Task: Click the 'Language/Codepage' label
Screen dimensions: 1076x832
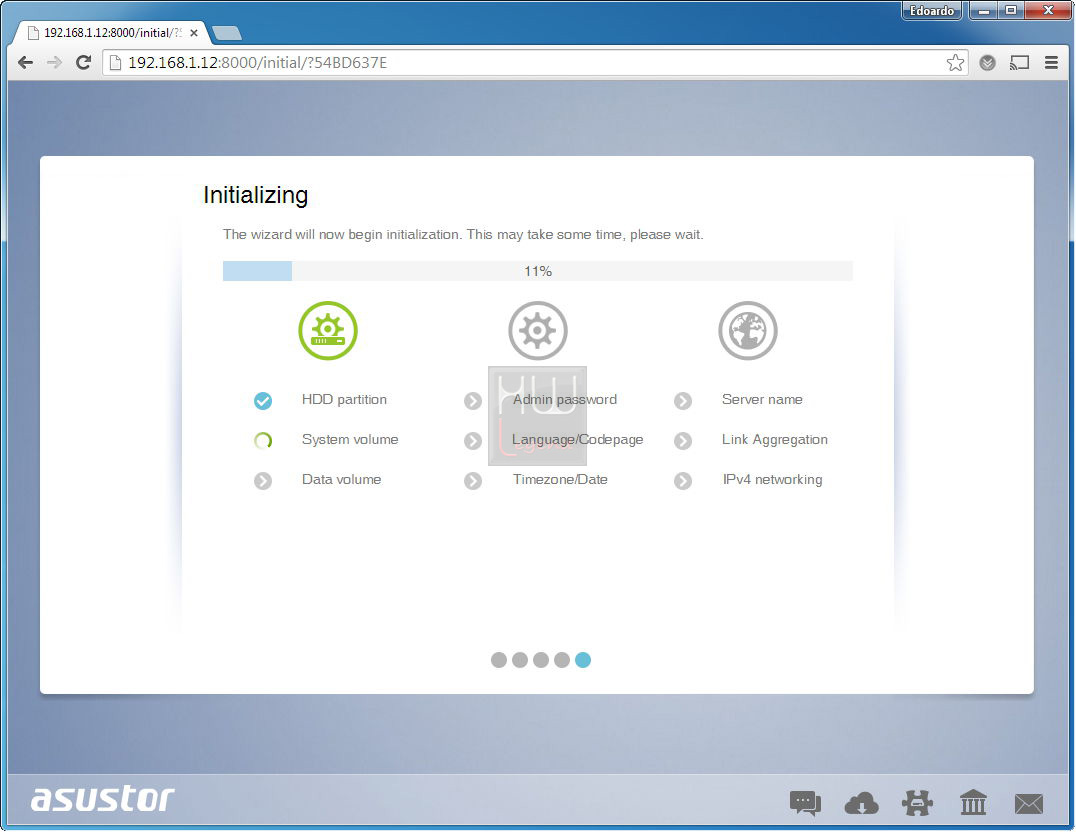Action: click(578, 439)
